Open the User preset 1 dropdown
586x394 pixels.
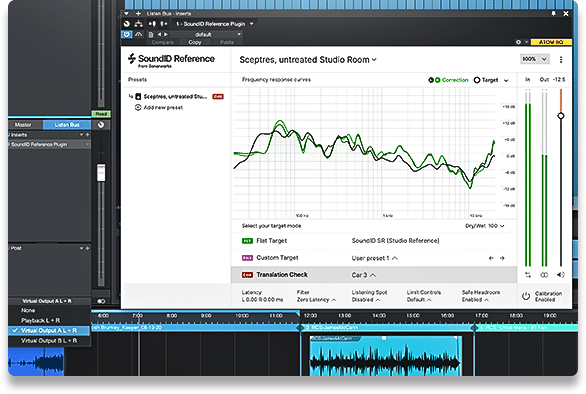[374, 258]
